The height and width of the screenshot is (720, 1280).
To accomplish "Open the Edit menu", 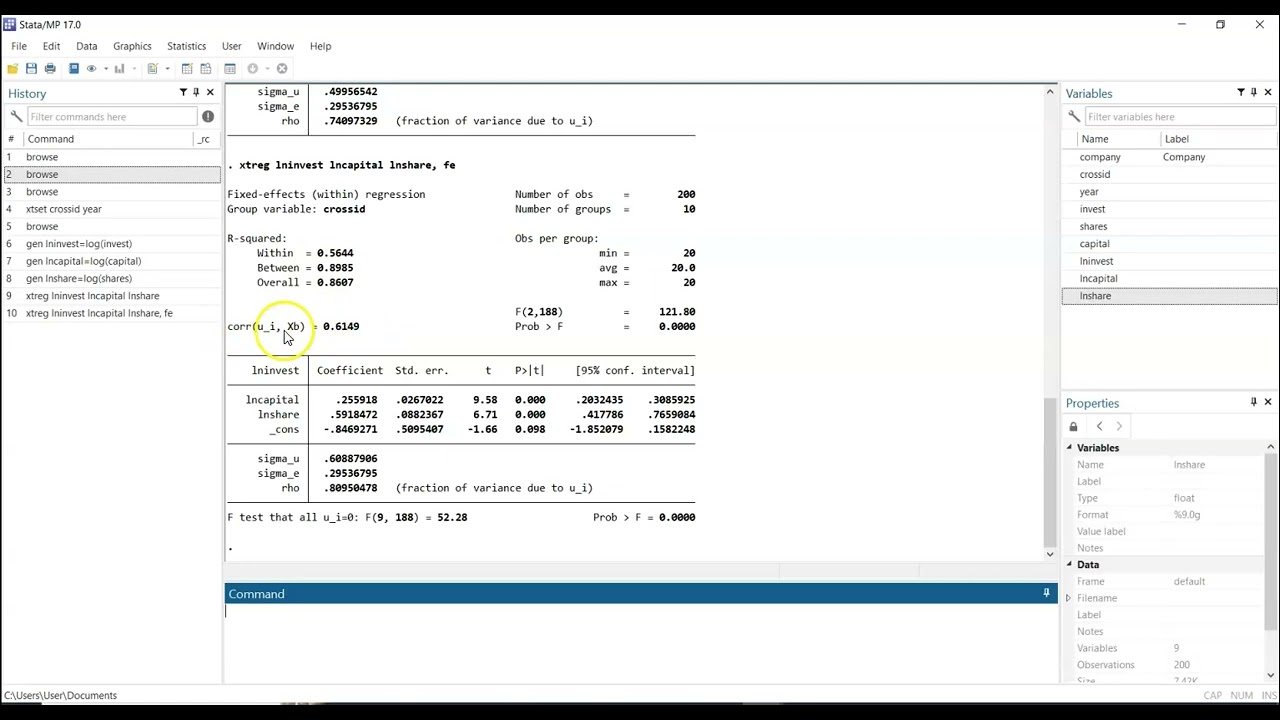I will 51,46.
